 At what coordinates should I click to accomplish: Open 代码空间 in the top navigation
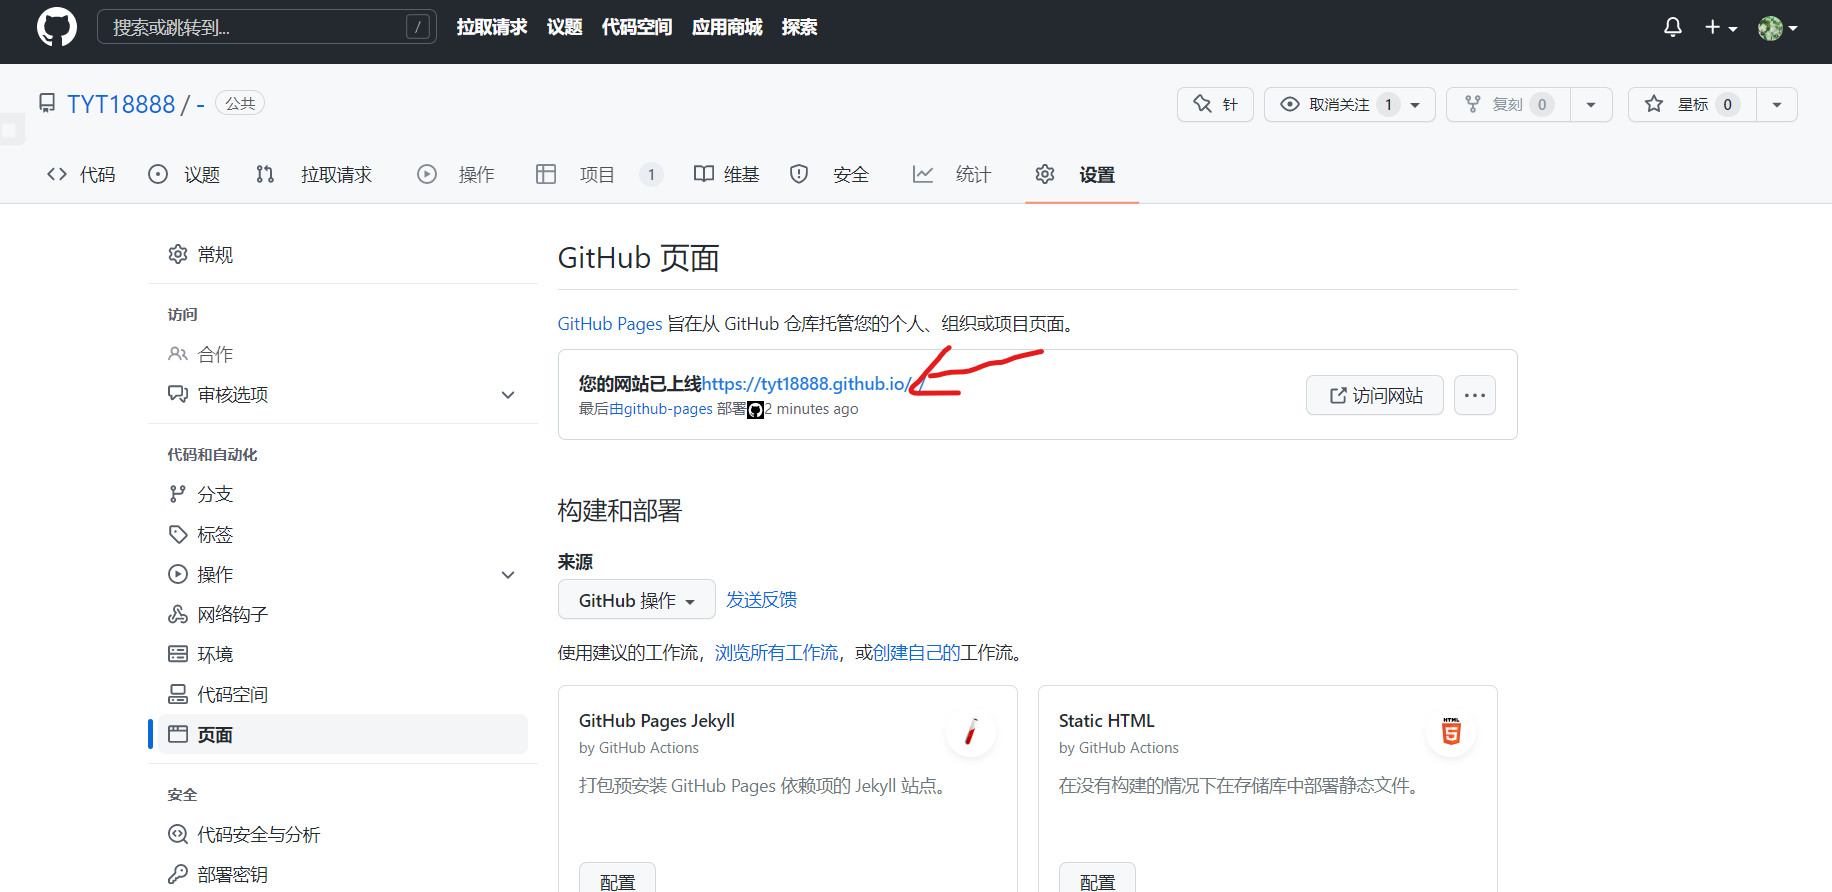tap(637, 27)
